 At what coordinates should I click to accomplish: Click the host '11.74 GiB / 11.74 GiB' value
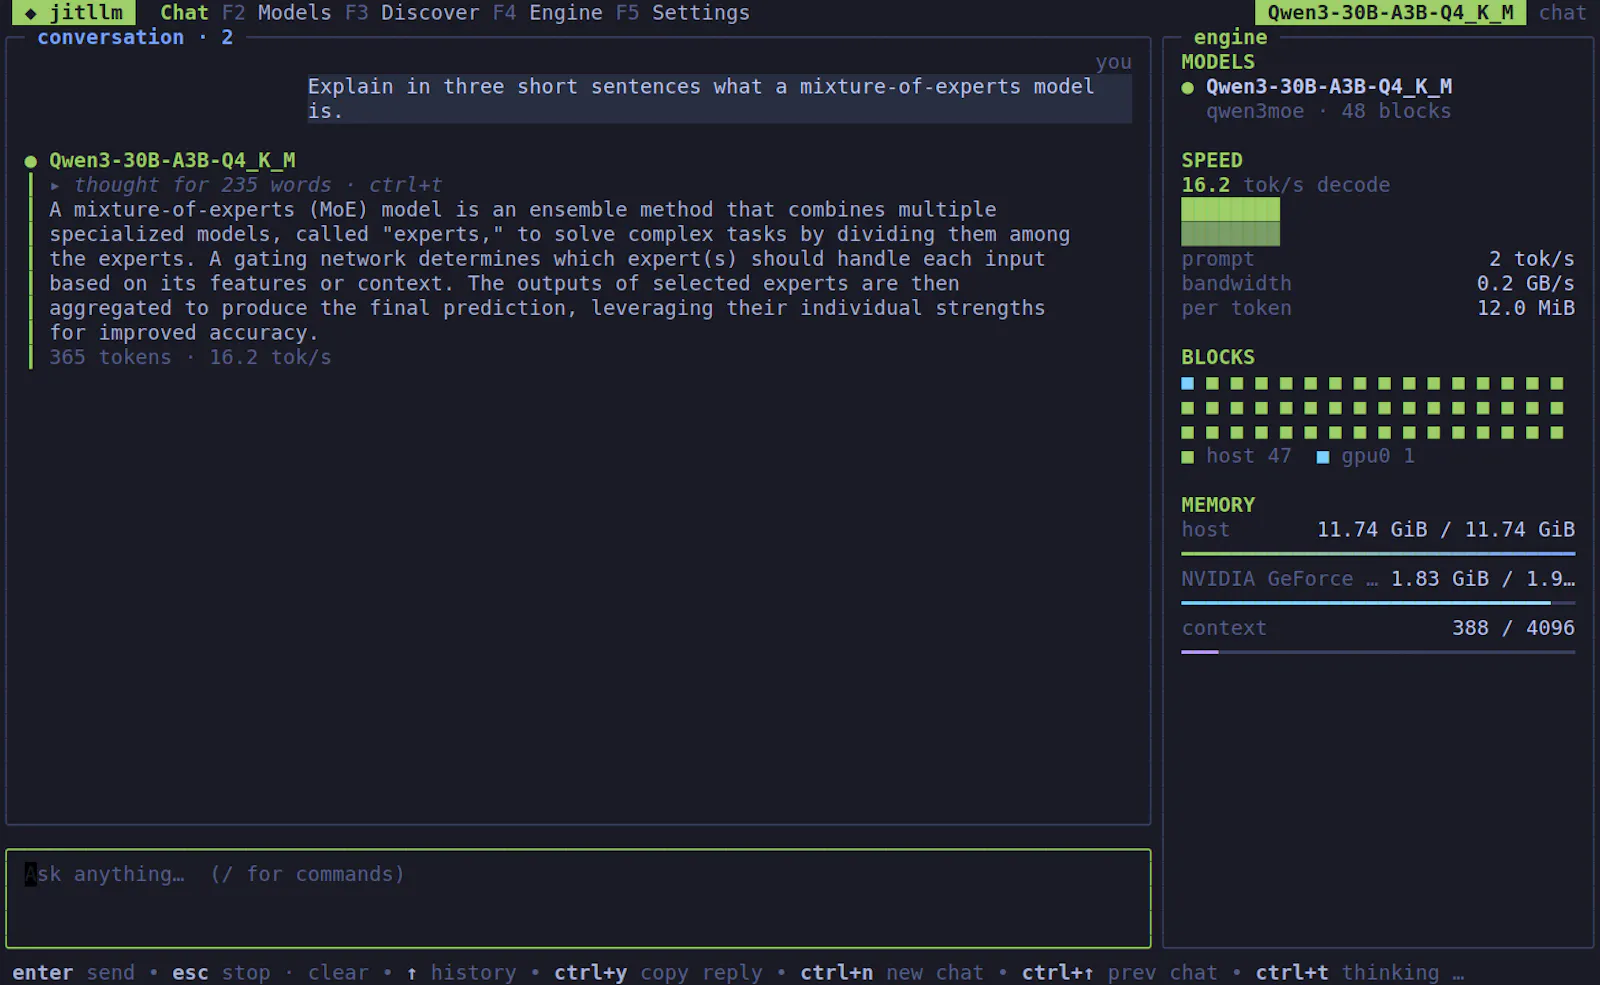tap(1446, 530)
